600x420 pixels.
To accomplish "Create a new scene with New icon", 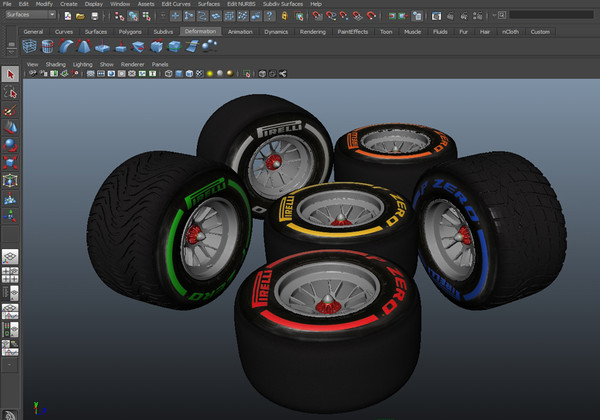I will click(68, 16).
